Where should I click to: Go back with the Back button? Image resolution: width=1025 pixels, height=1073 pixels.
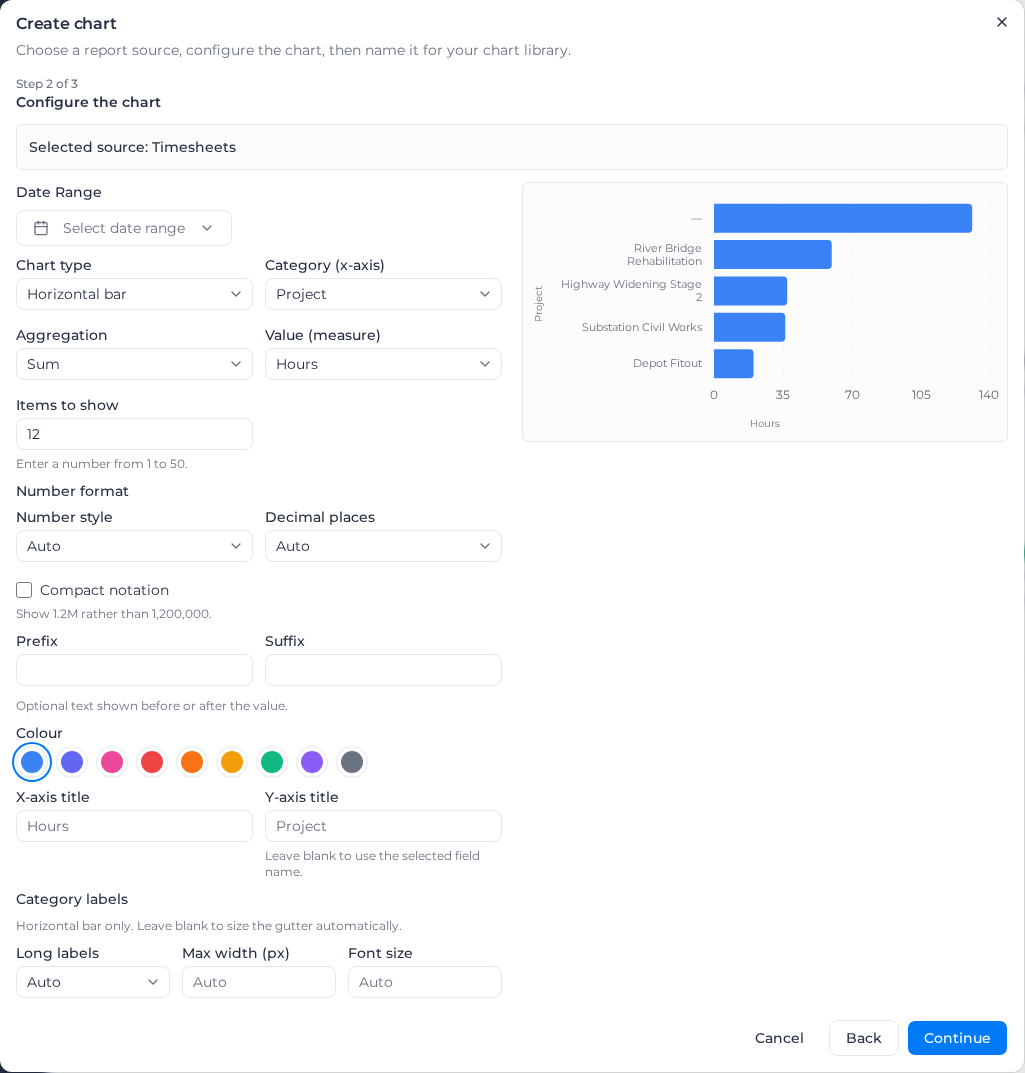click(864, 1038)
